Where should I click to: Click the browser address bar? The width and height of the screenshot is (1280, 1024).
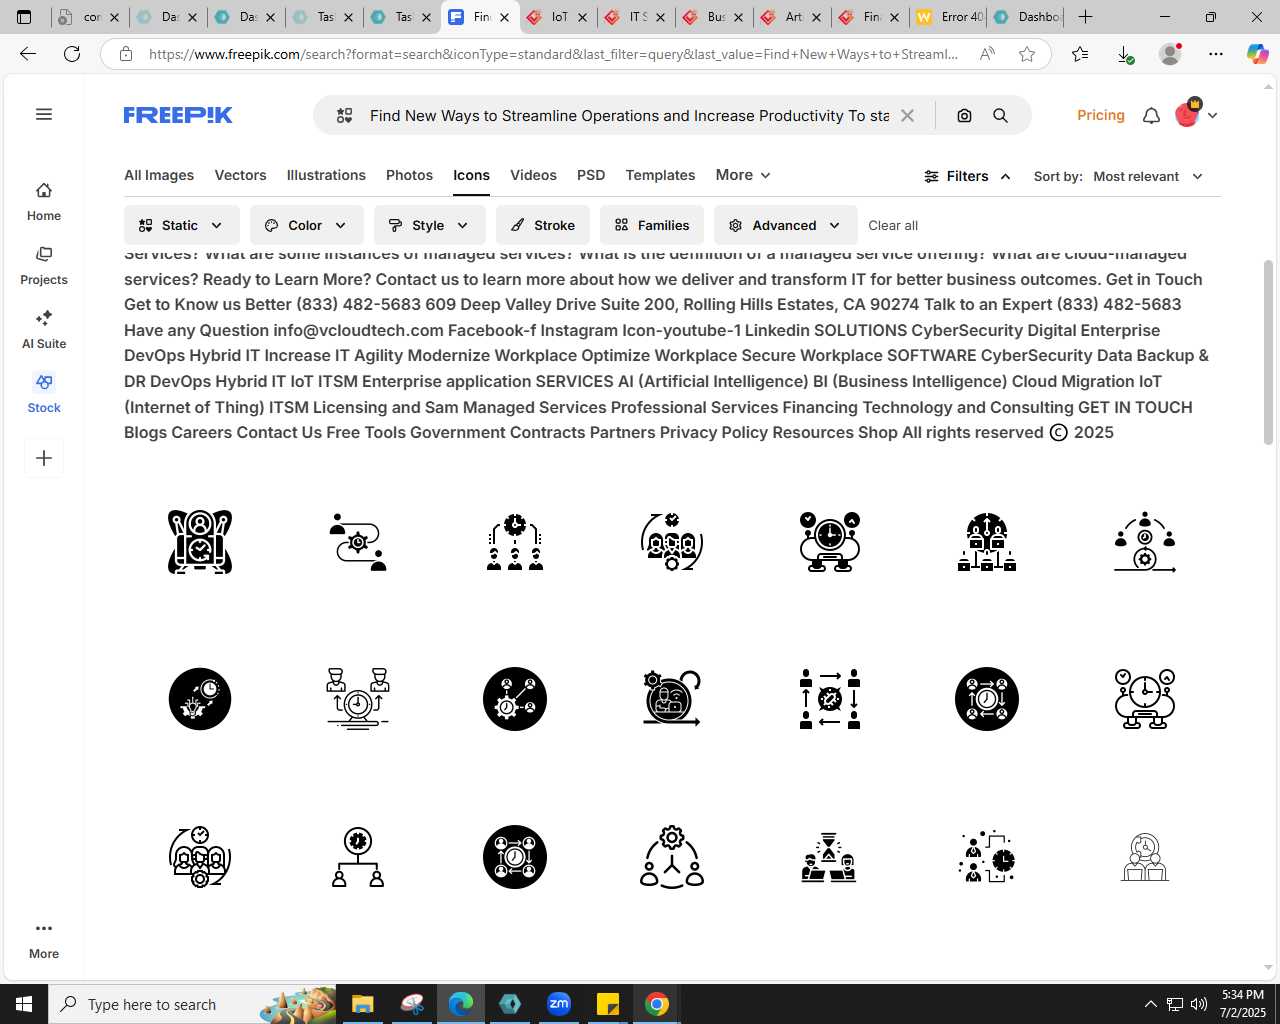pos(553,54)
